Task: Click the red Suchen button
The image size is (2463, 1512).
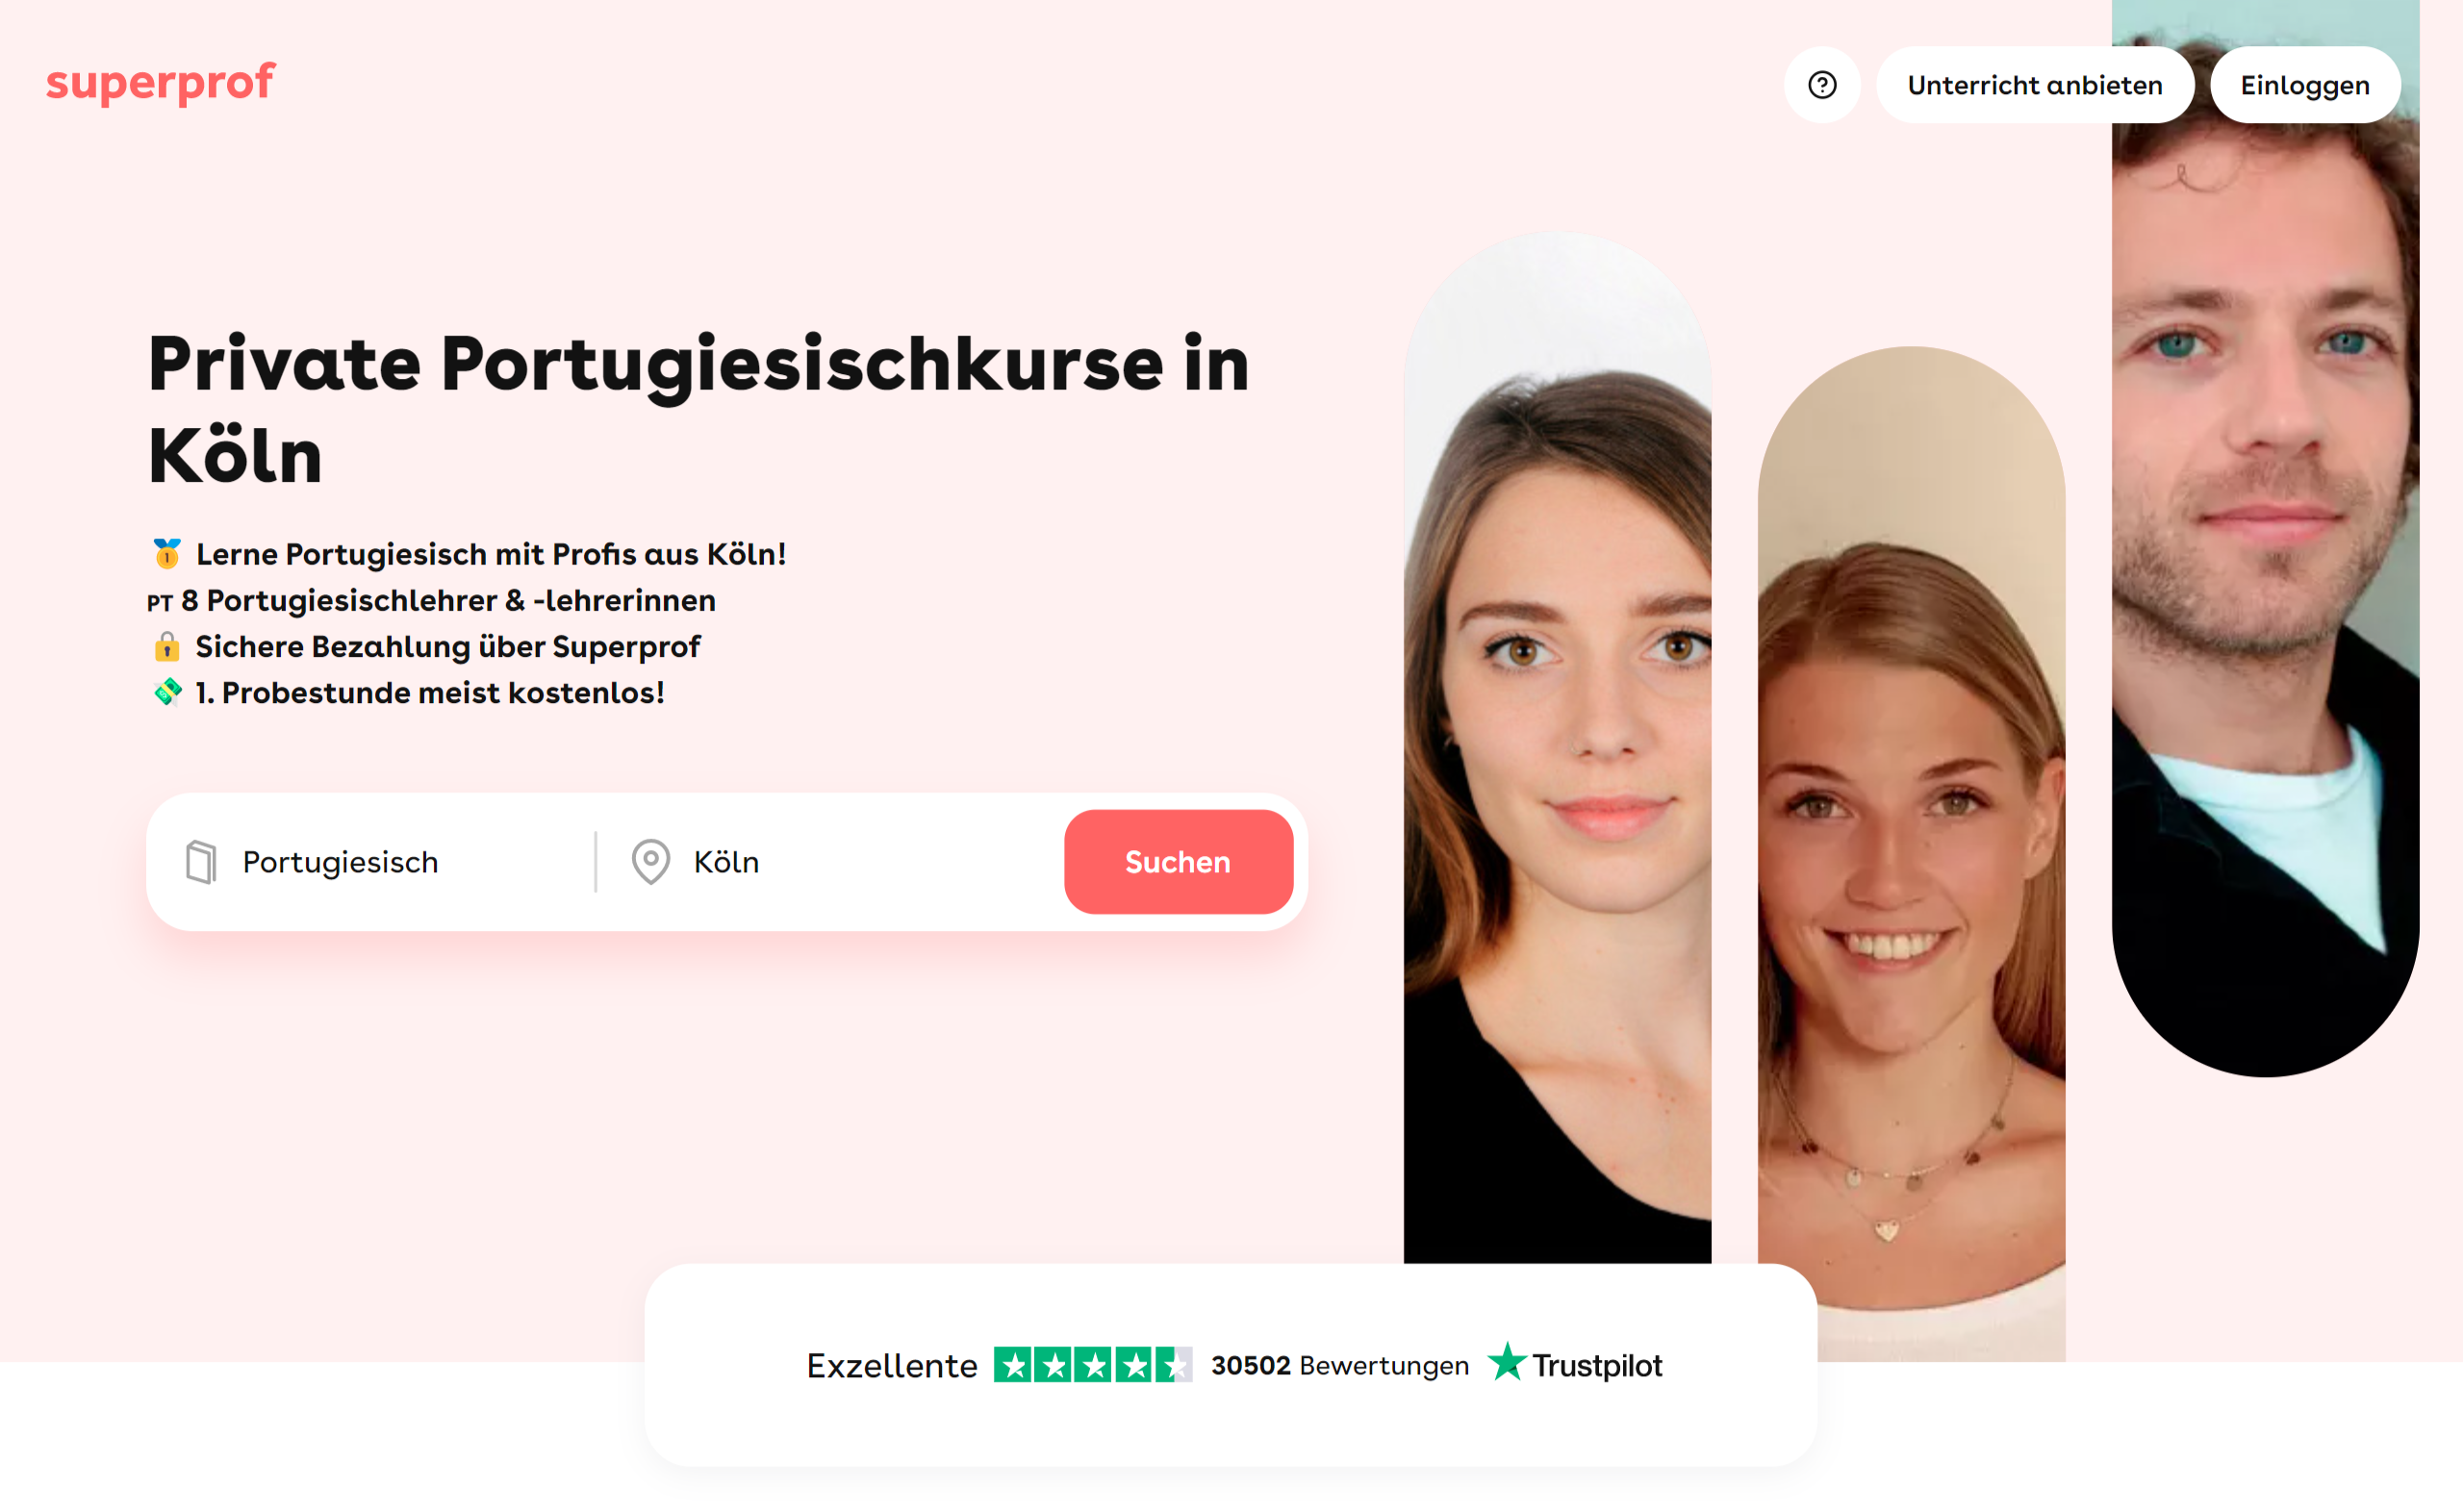Action: pyautogui.click(x=1178, y=862)
